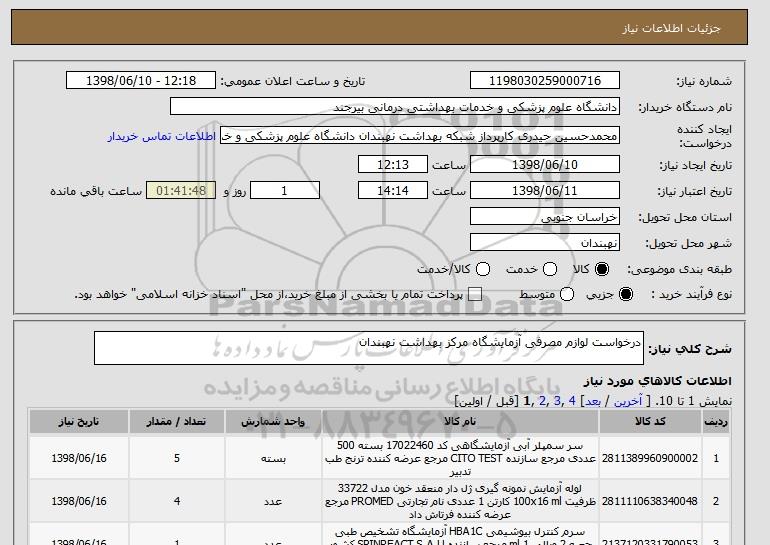This screenshot has width=770, height=545.
Task: Click quantity 5 in row 1
Action: pyautogui.click(x=177, y=458)
